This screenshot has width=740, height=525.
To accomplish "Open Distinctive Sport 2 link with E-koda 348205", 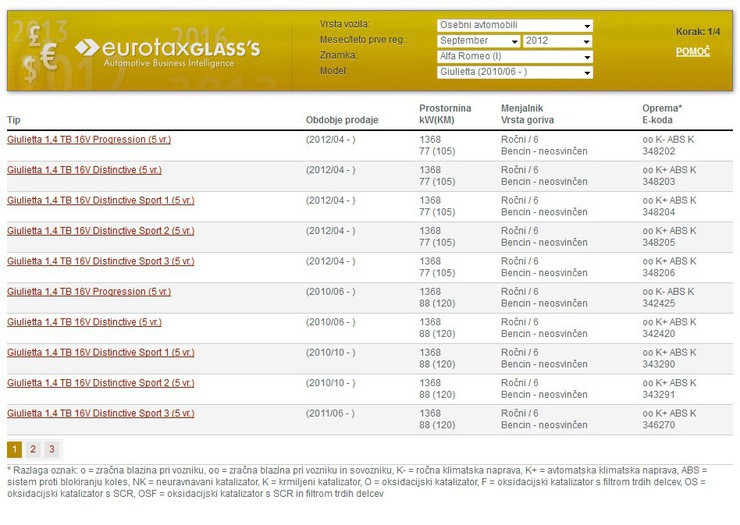I will 101,231.
